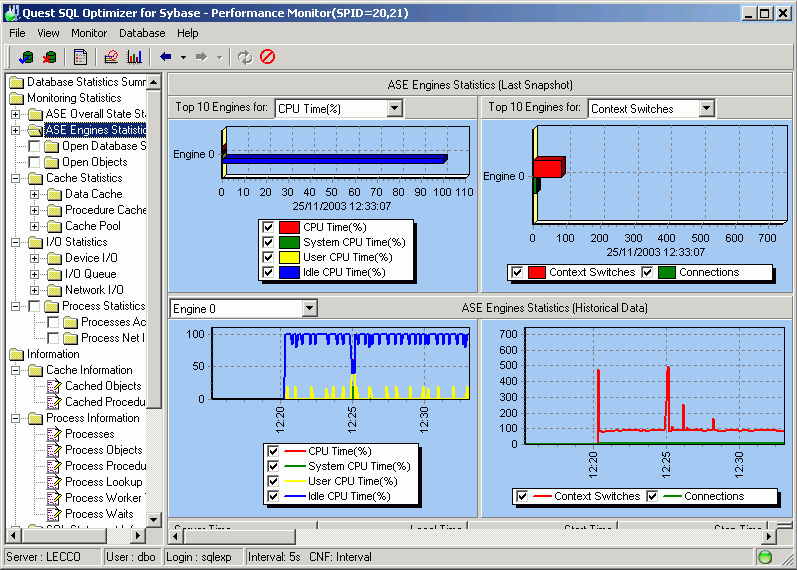This screenshot has height=570, width=797.
Task: Click the disconnect database icon with red X
Action: 49,57
